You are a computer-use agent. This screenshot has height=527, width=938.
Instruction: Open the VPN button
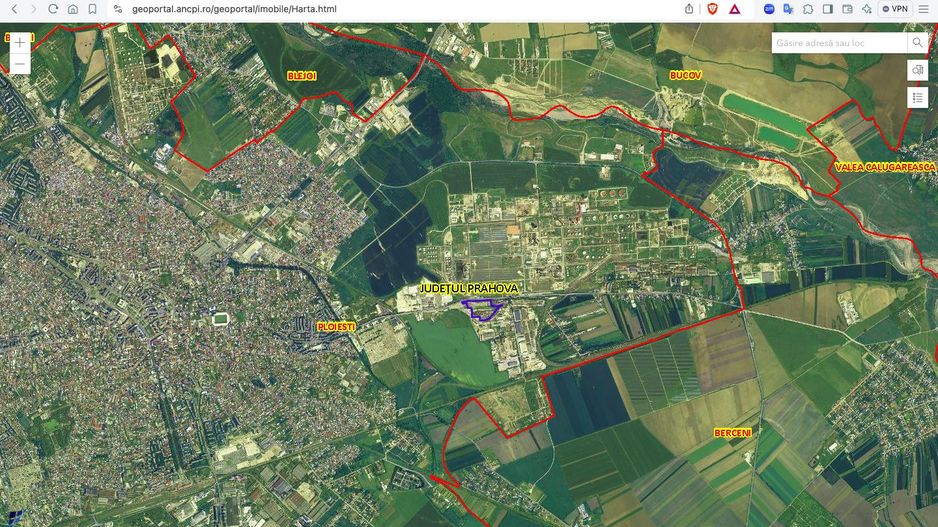(896, 9)
